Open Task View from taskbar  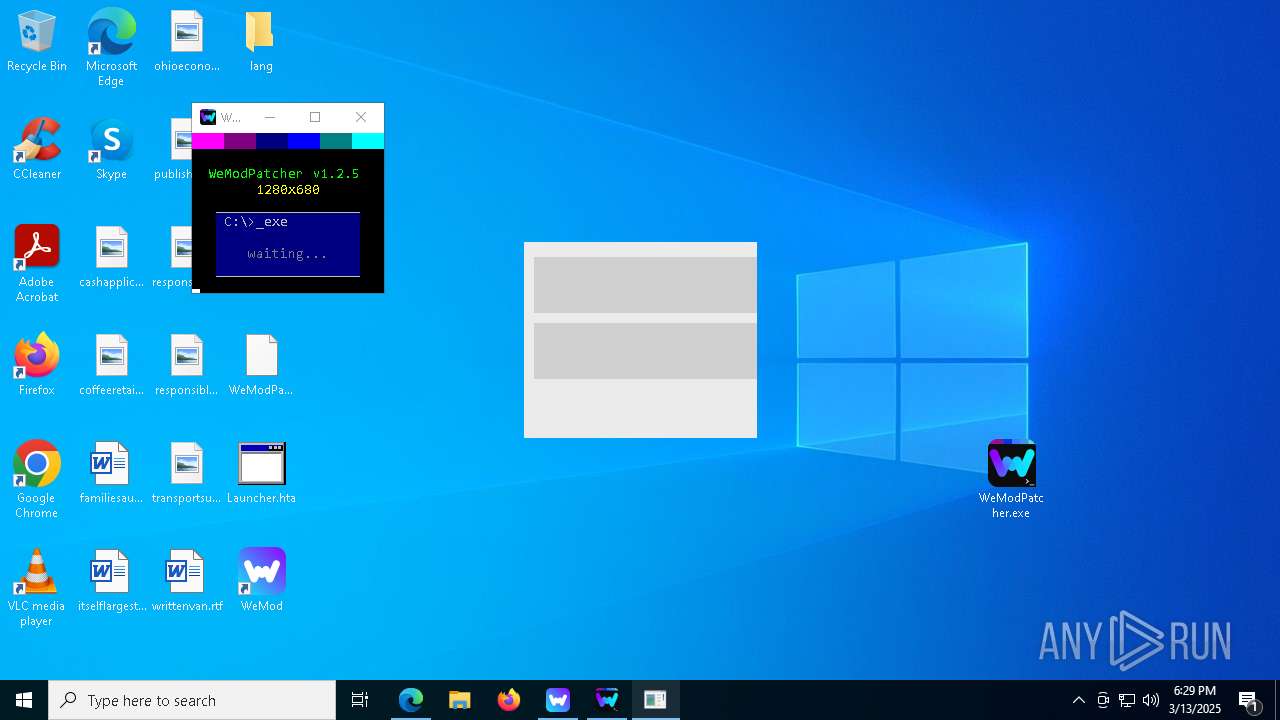click(x=360, y=700)
